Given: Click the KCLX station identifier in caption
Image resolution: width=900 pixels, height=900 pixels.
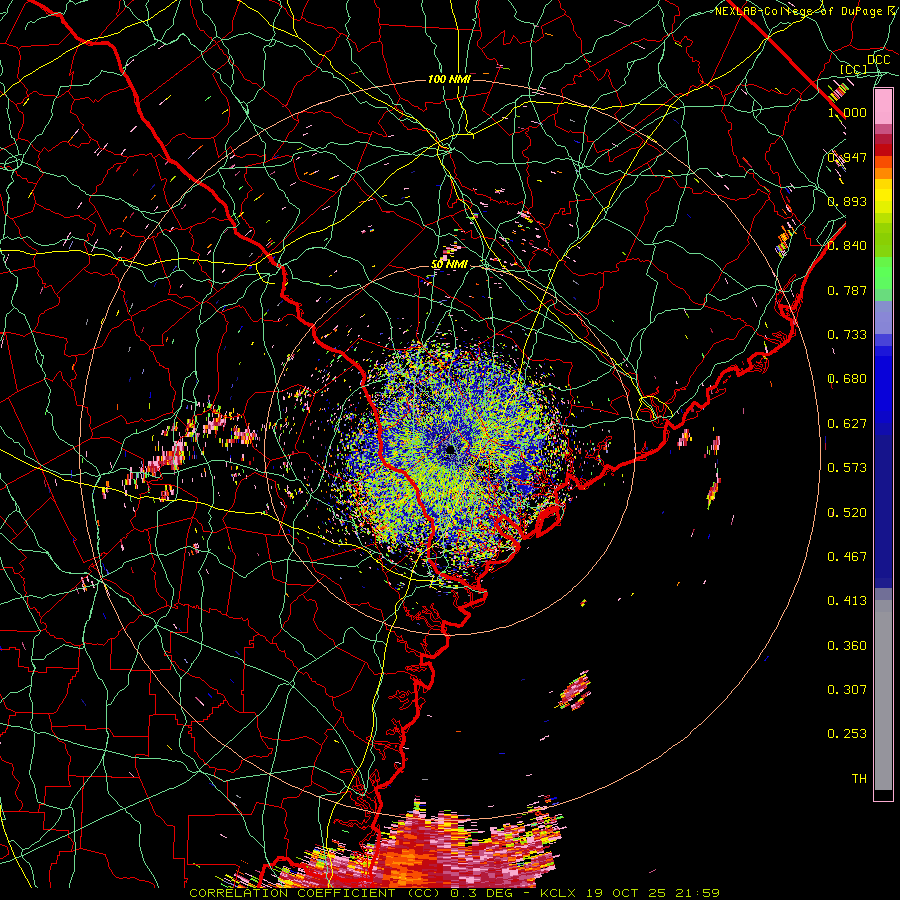Looking at the screenshot, I should pos(558,893).
